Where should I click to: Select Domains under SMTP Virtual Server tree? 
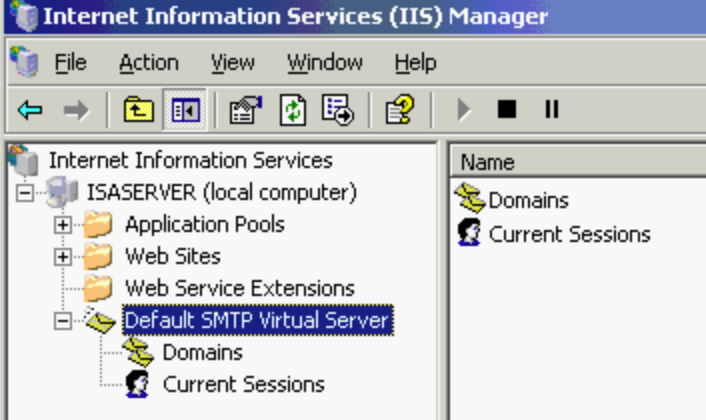point(203,352)
